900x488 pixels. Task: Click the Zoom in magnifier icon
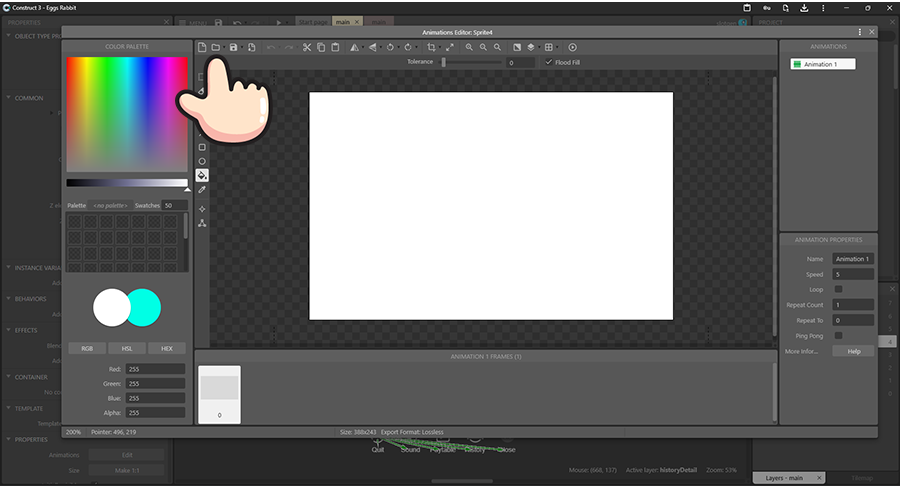[x=469, y=47]
